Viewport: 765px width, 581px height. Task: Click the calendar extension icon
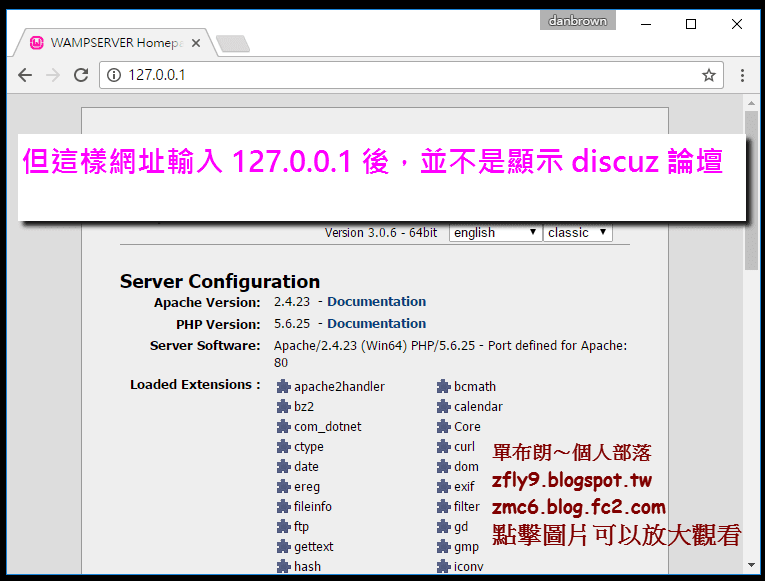443,407
